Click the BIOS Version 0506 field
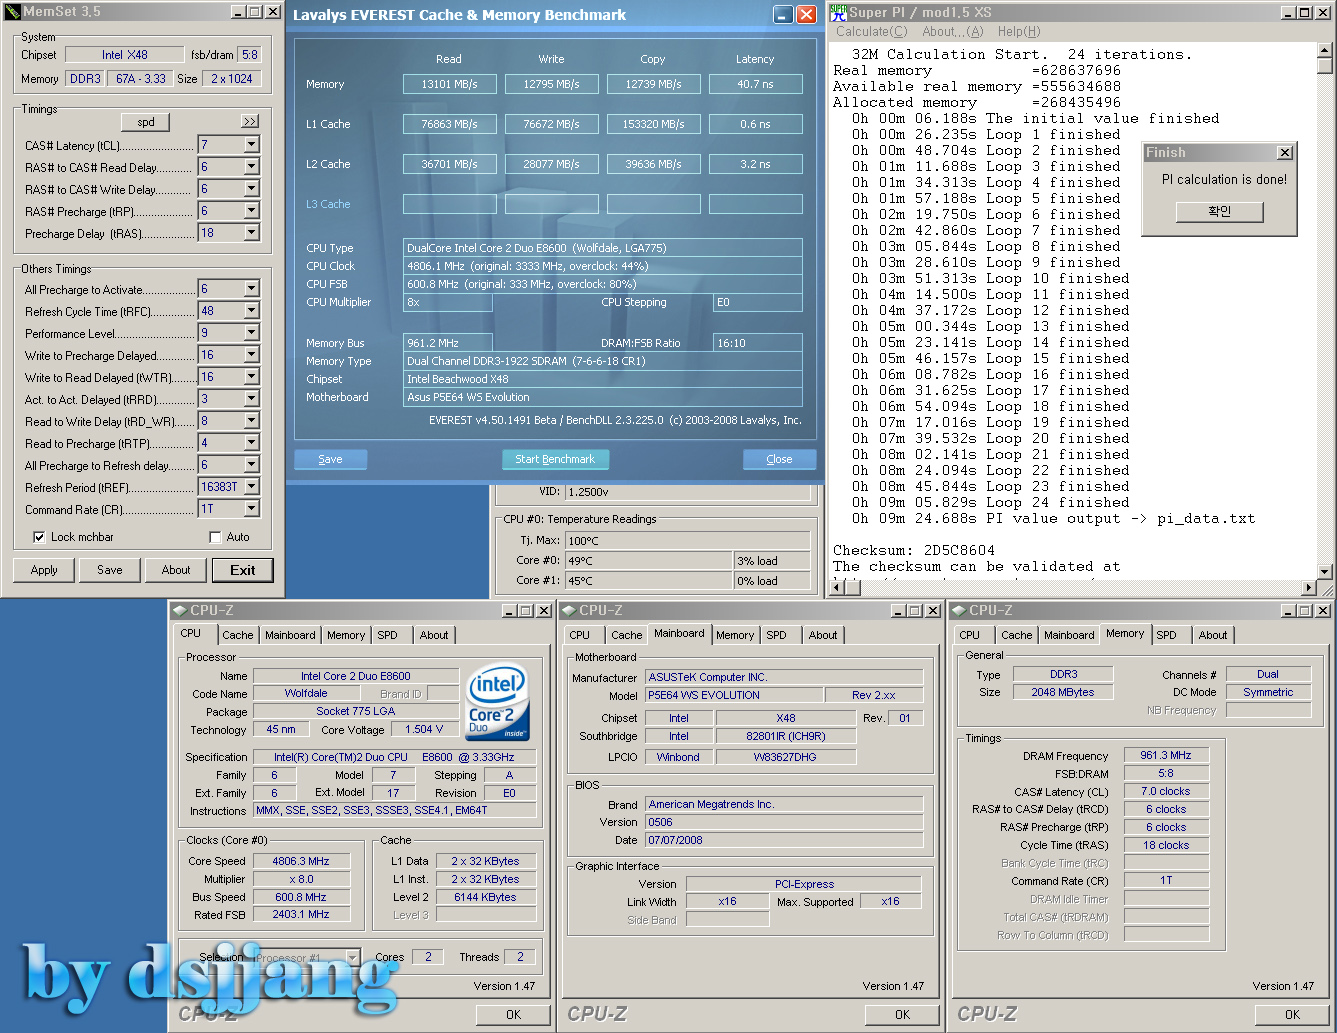Screen dimensions: 1337x1033 [x=784, y=822]
